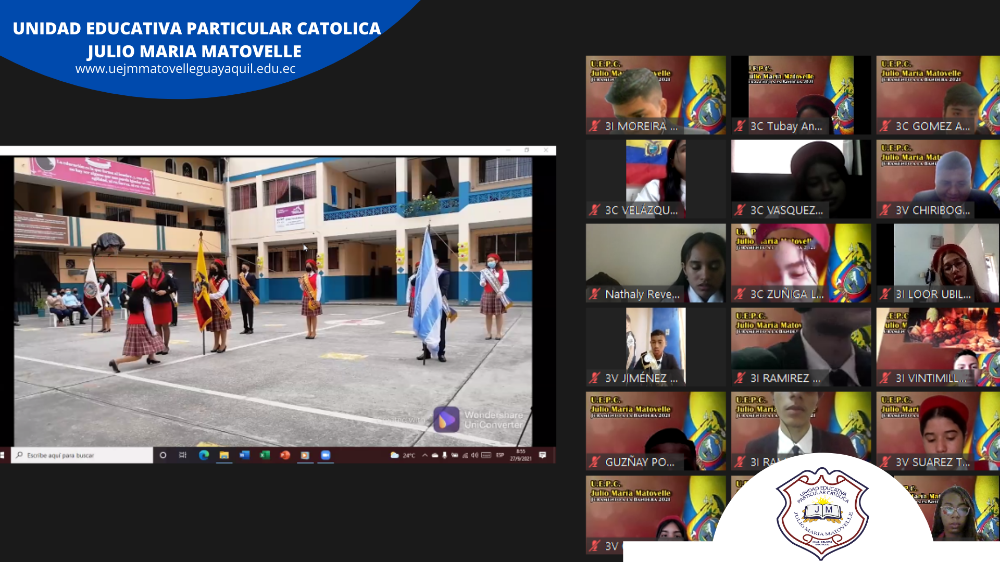This screenshot has width=1000, height=562.
Task: Click muted mic icon on GUZÑAY PO tile
Action: click(595, 462)
